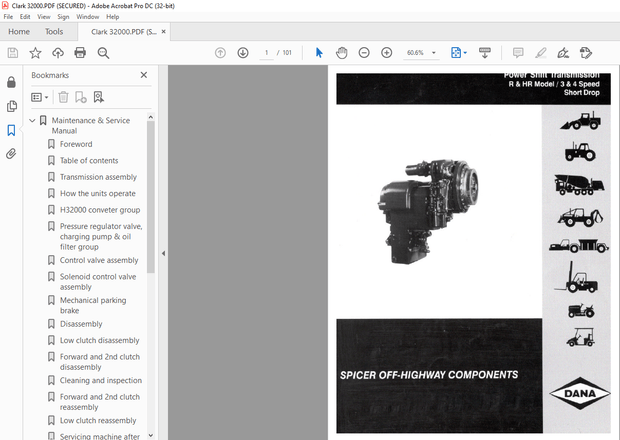Open the Transmission assembly bookmark

[98, 177]
